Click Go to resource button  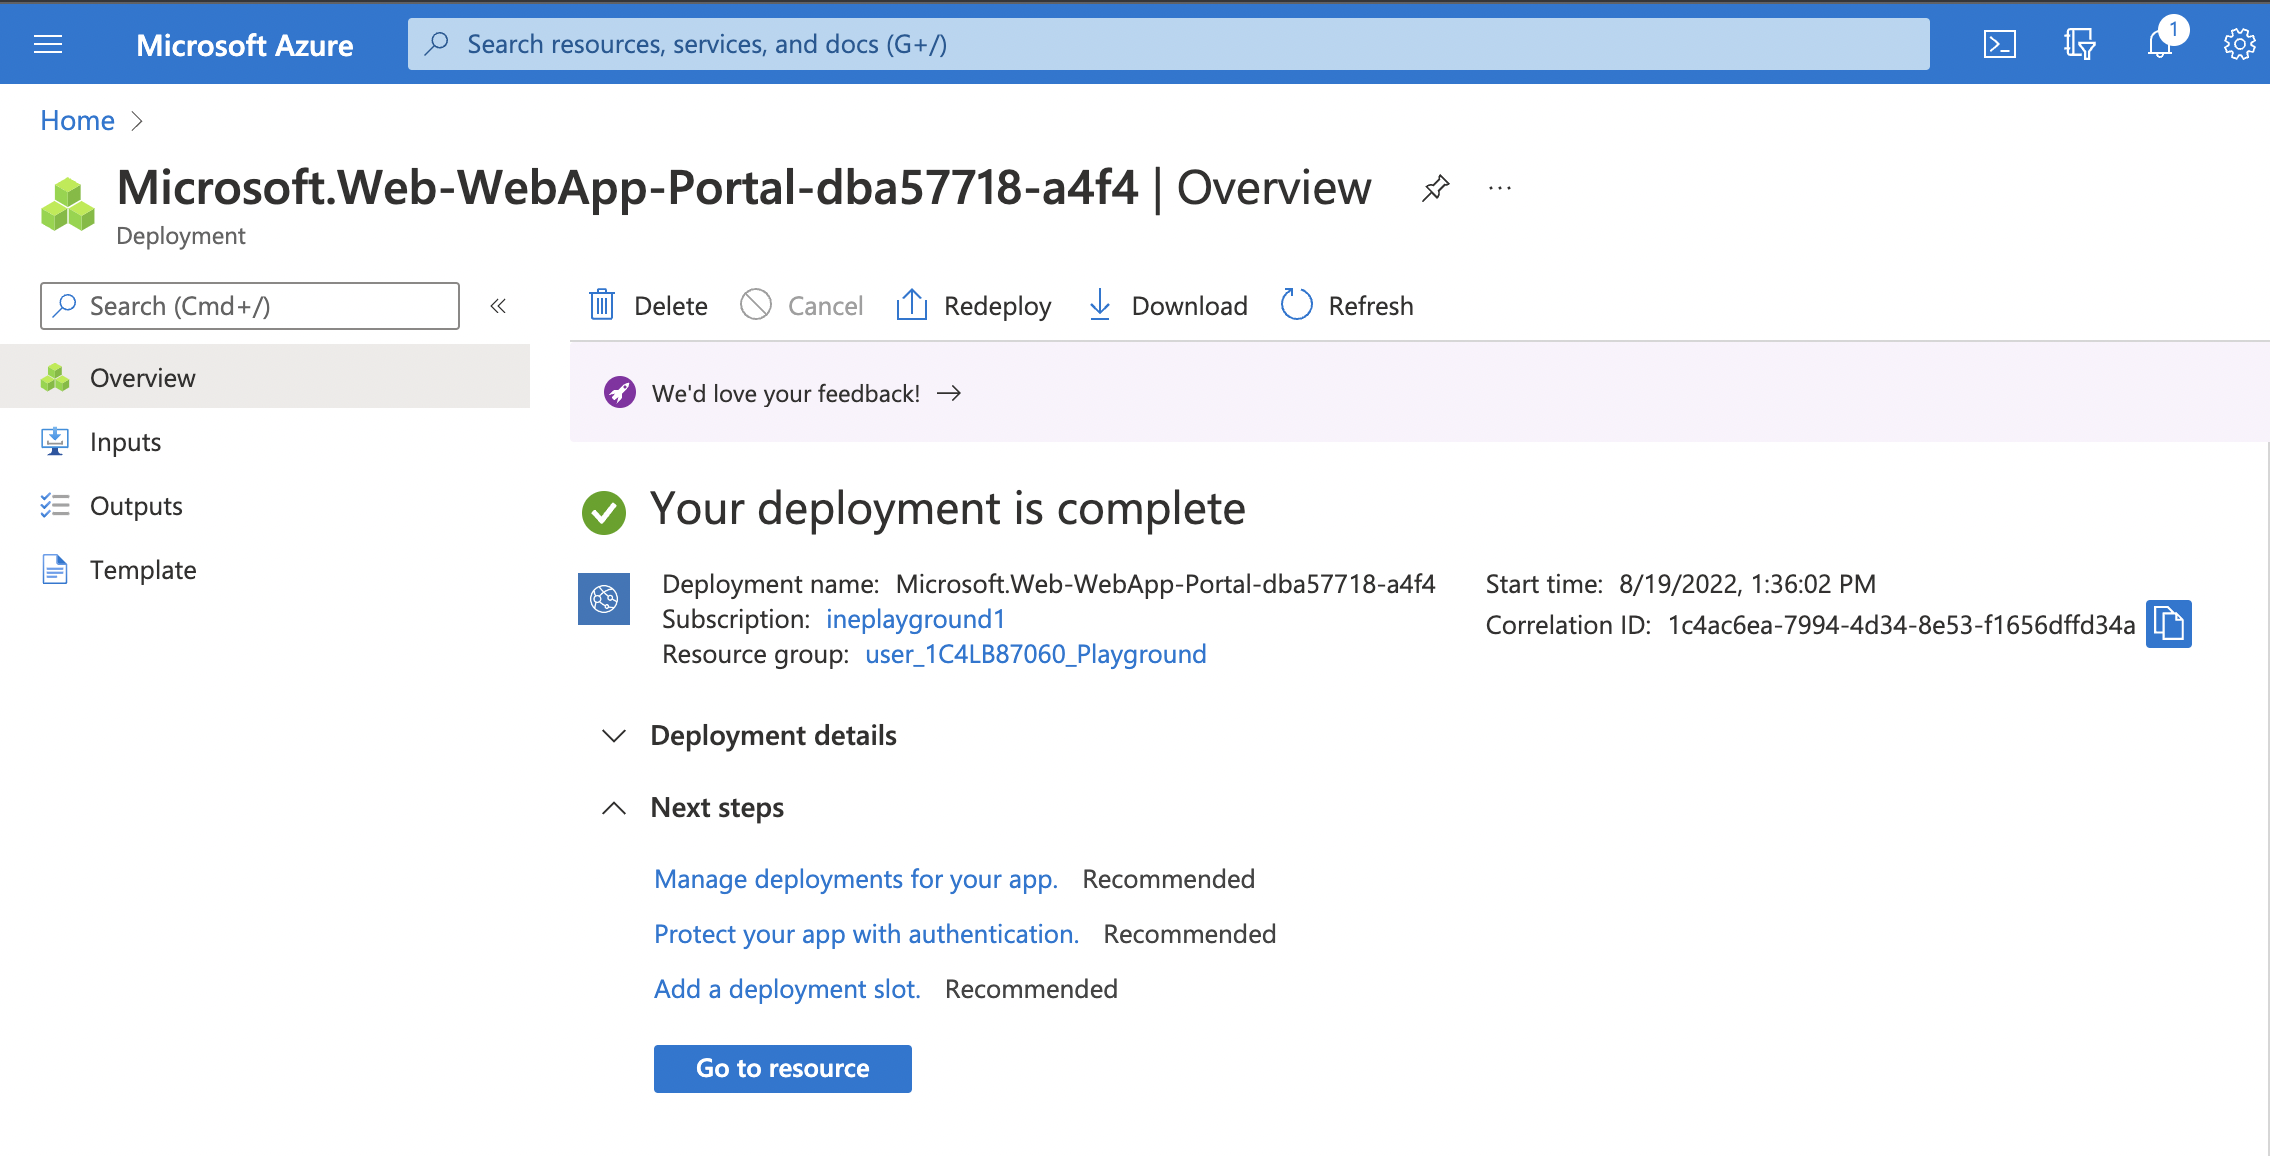point(782,1068)
